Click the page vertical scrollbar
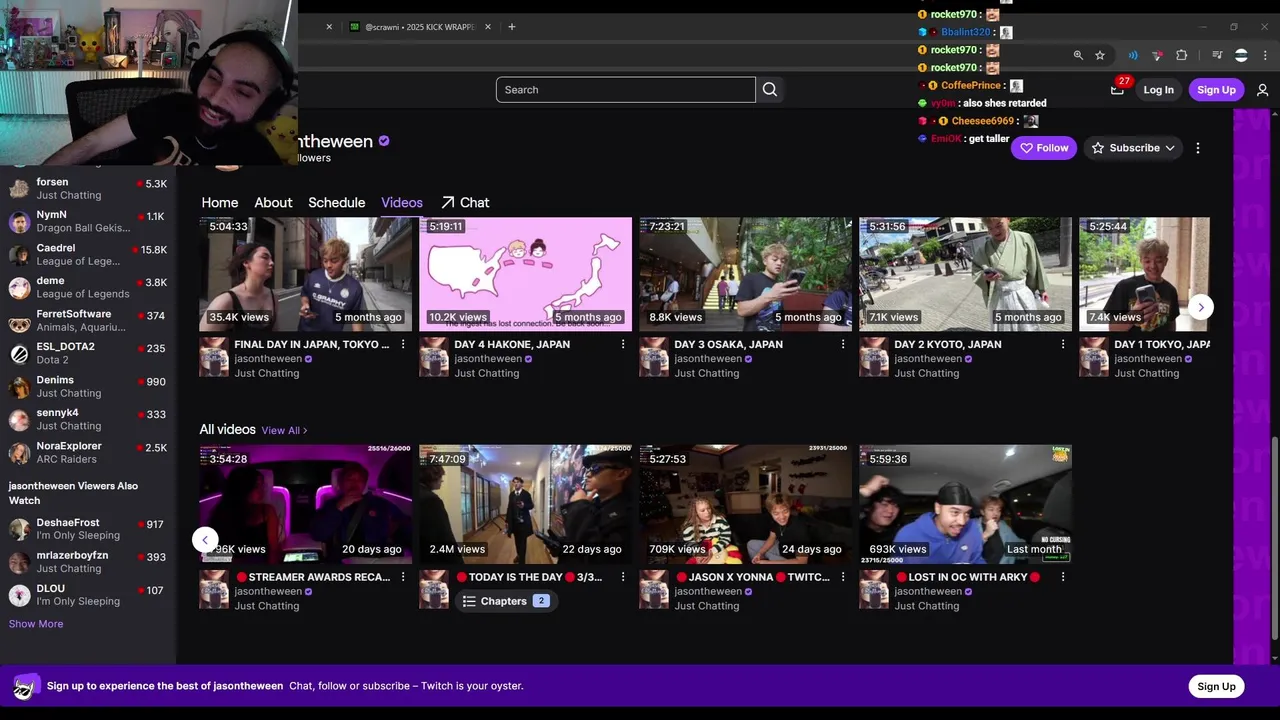 (x=1273, y=539)
